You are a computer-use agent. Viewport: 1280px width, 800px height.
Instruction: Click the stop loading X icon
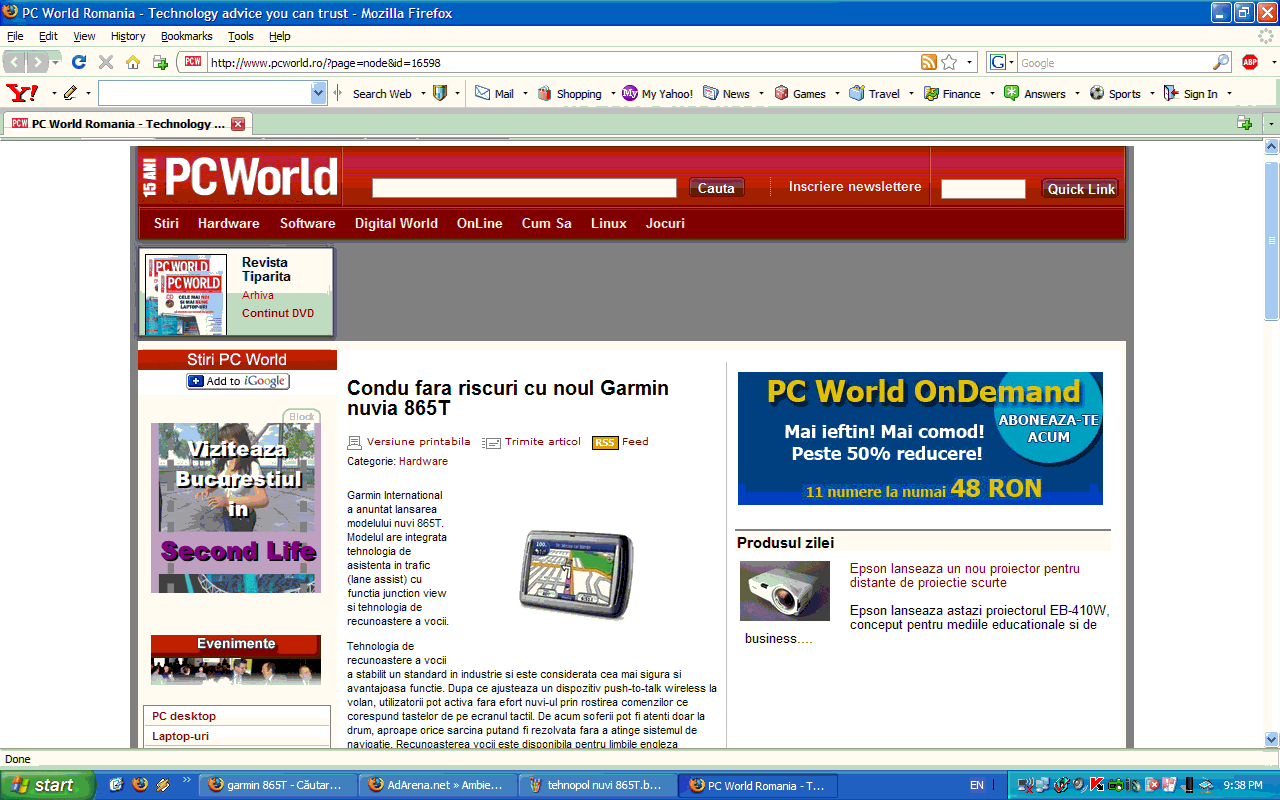(x=106, y=62)
